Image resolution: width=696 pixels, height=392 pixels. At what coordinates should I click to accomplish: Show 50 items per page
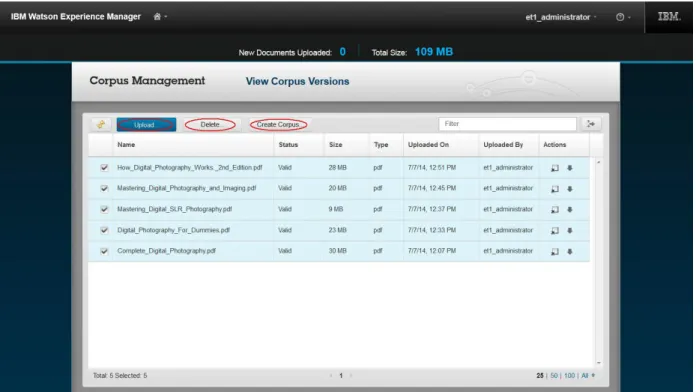554,376
